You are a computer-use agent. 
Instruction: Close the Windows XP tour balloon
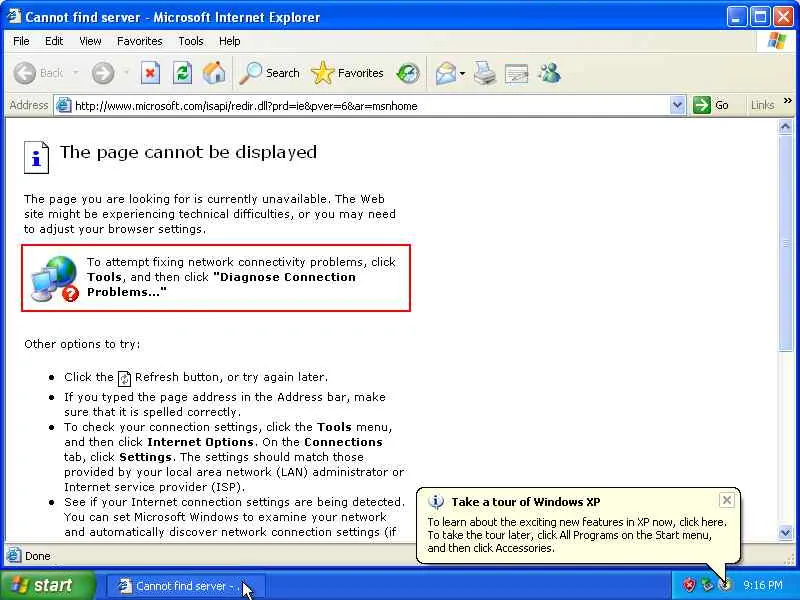coord(727,500)
